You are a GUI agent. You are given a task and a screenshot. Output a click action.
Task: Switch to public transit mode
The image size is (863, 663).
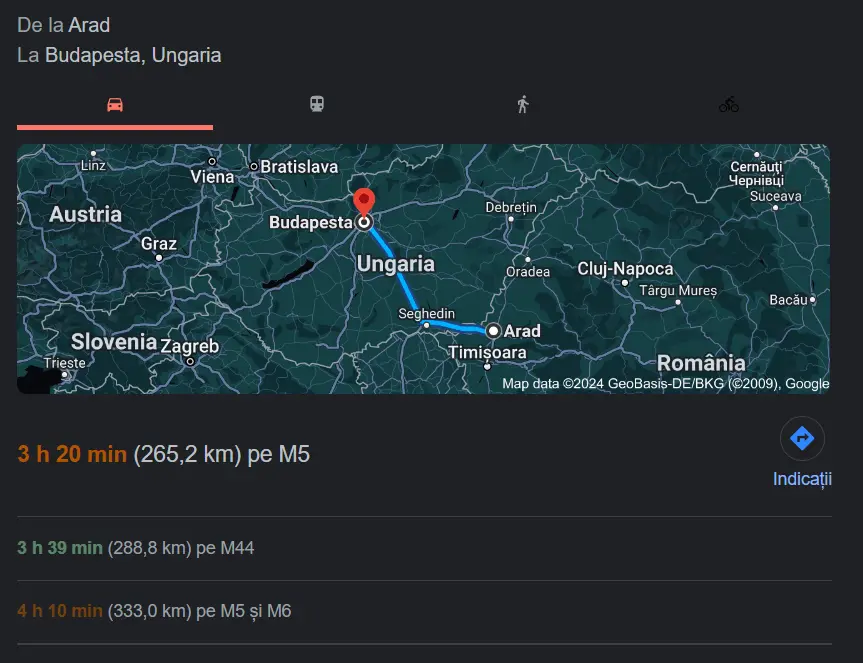(317, 104)
